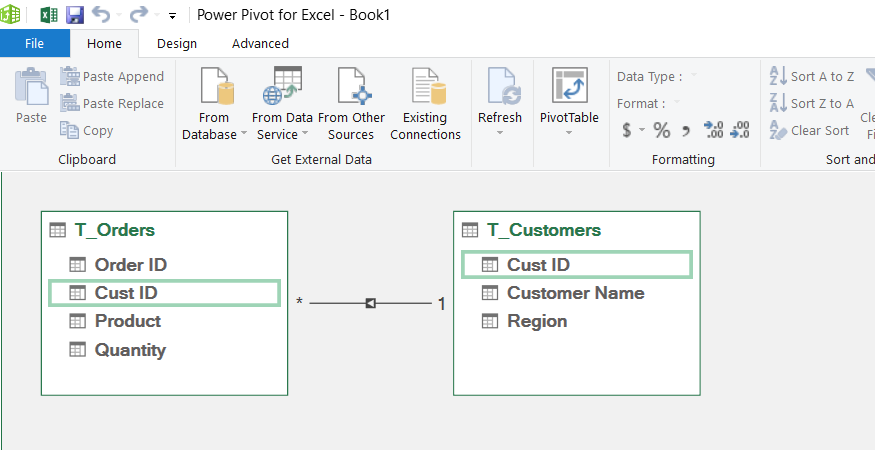This screenshot has height=450, width=875.
Task: Save the workbook using the floppy icon
Action: coord(75,15)
